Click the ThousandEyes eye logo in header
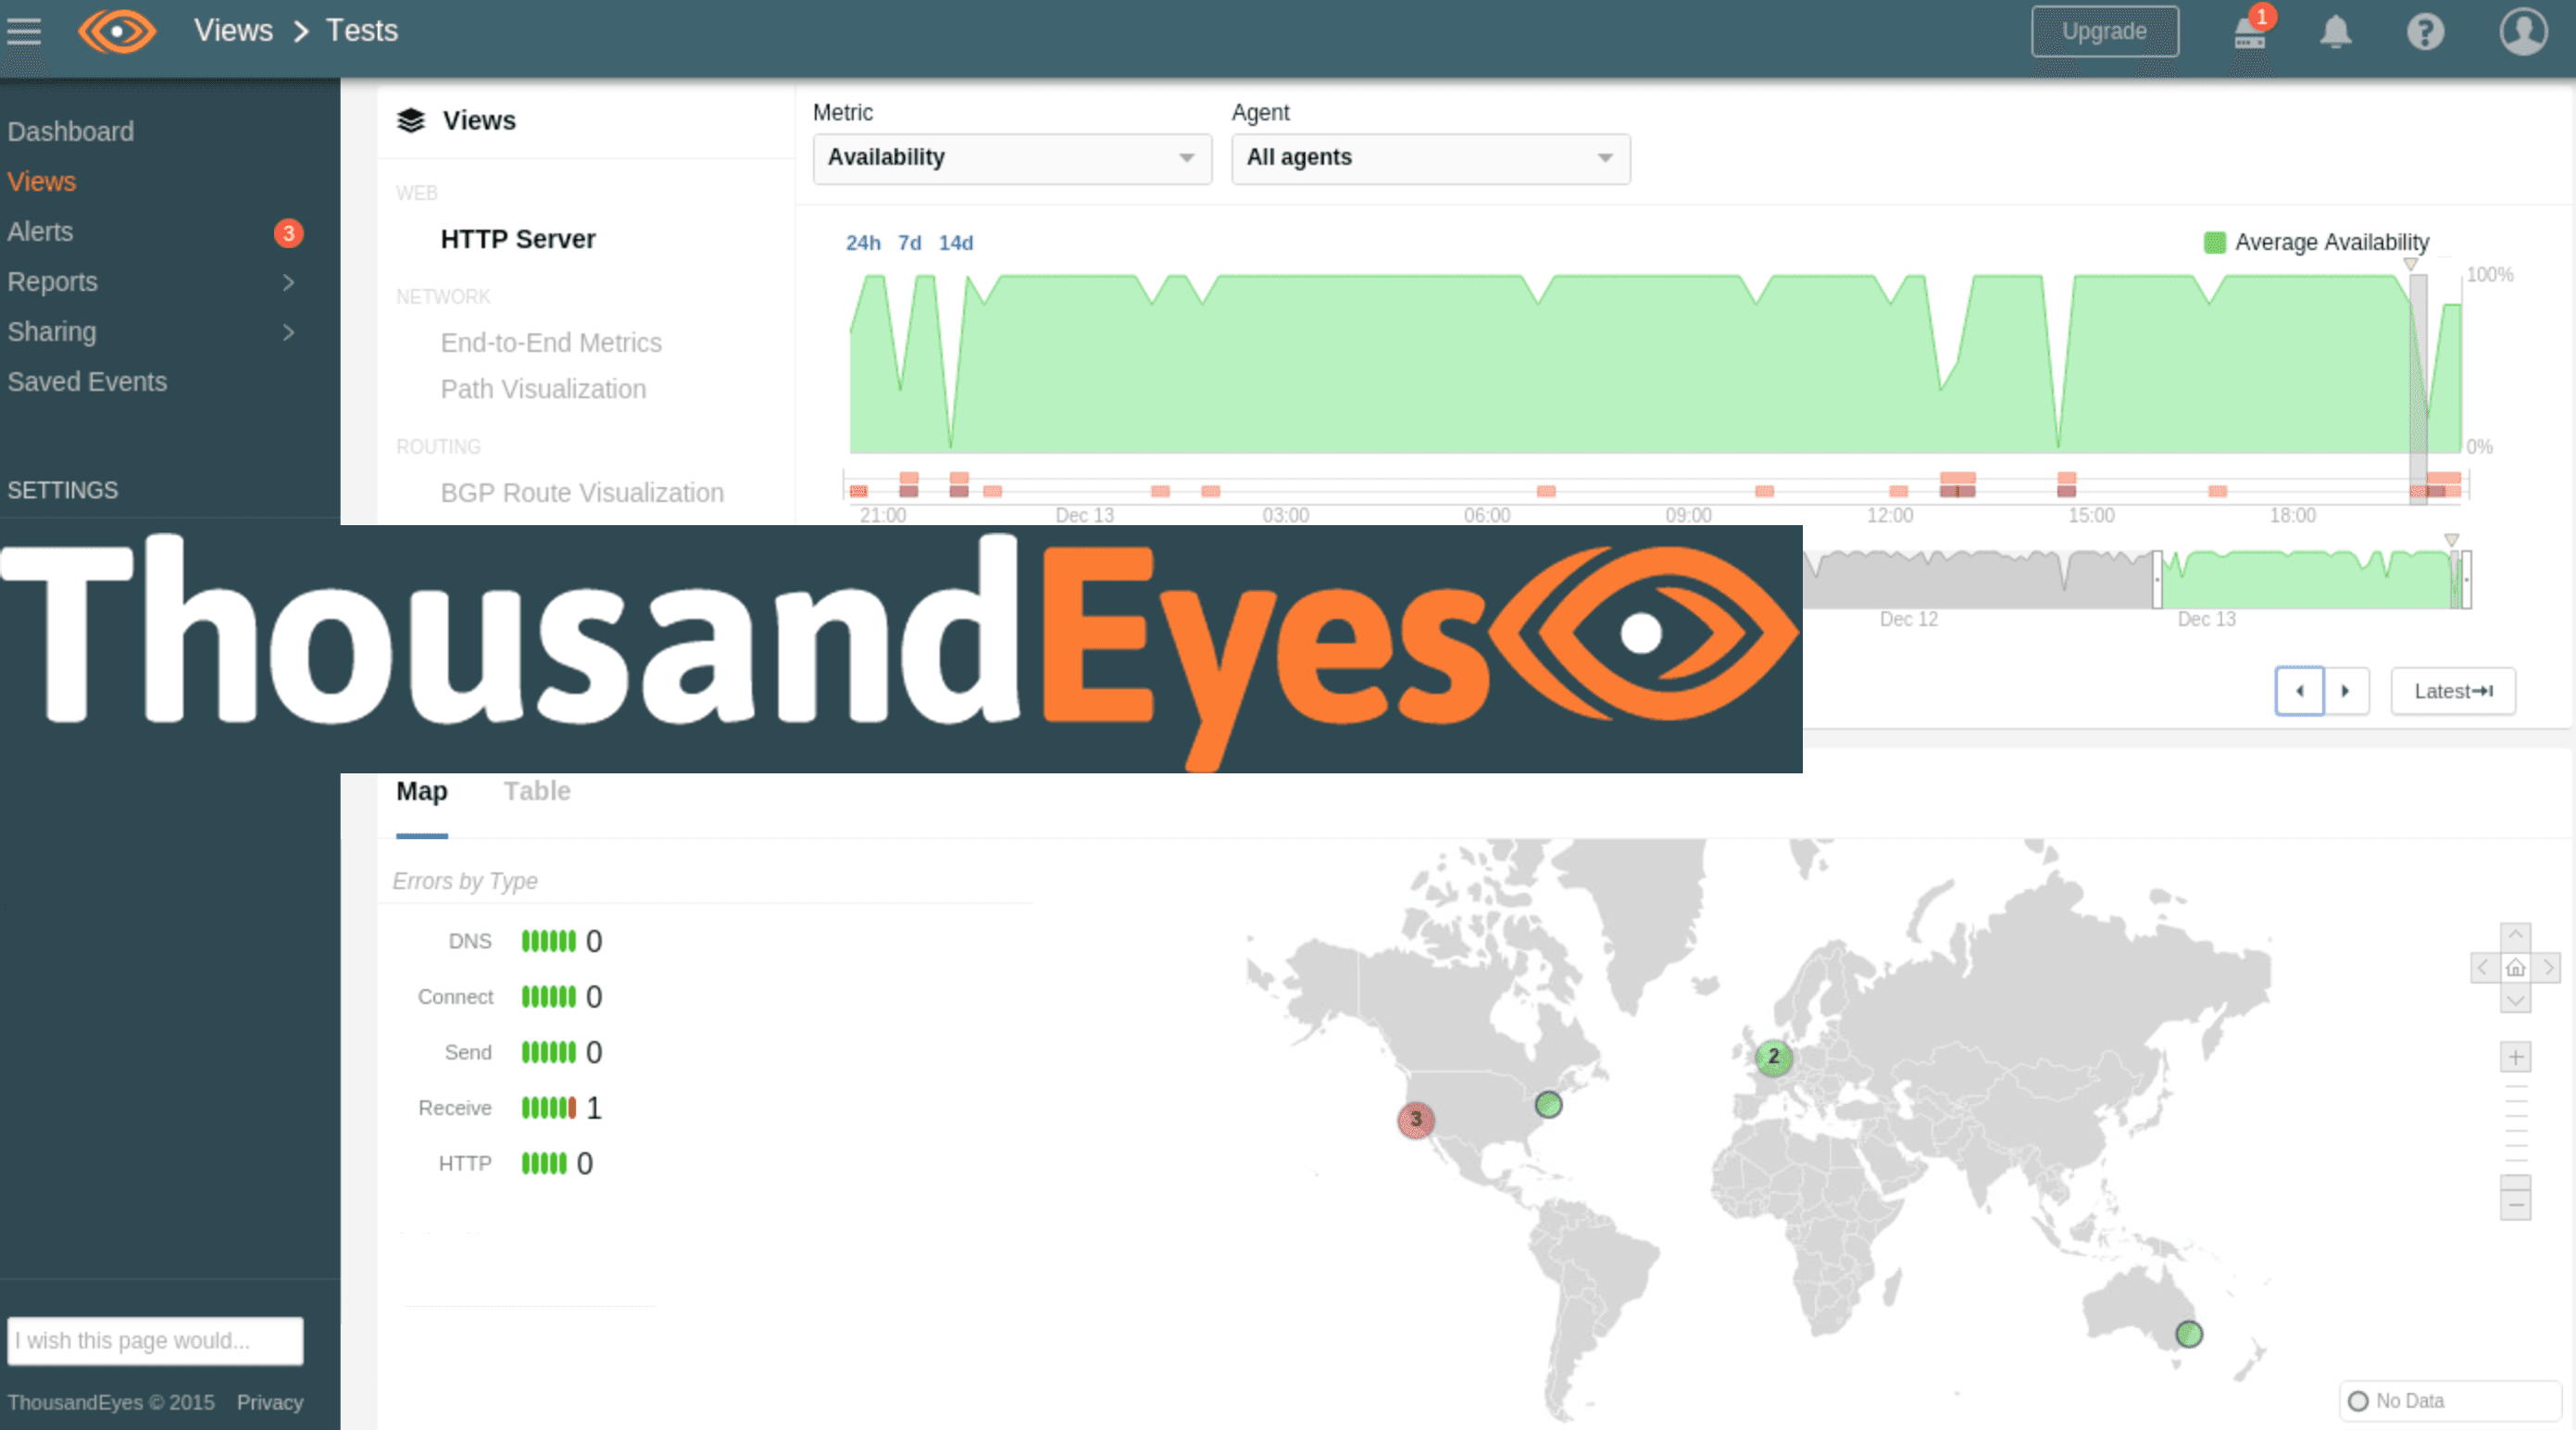Screen dimensions: 2576x1430 pos(117,31)
